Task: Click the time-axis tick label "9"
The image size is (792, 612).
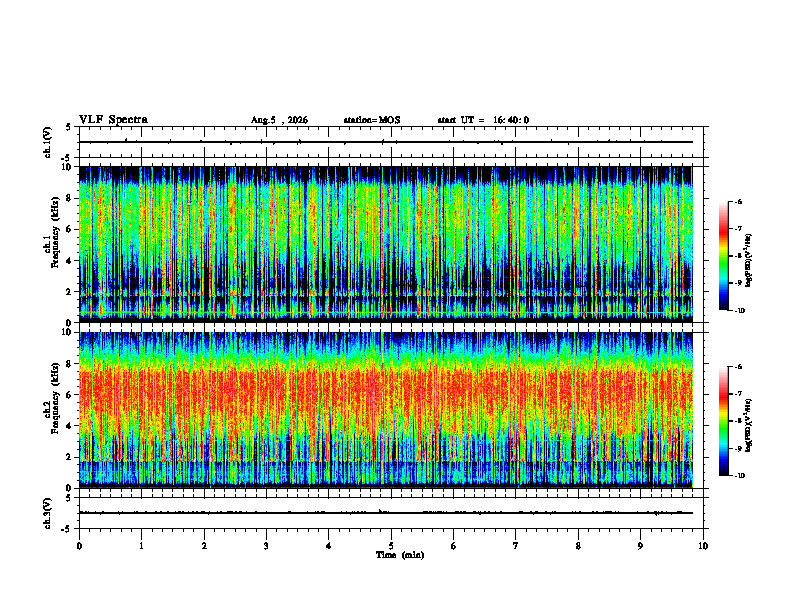Action: pos(640,546)
